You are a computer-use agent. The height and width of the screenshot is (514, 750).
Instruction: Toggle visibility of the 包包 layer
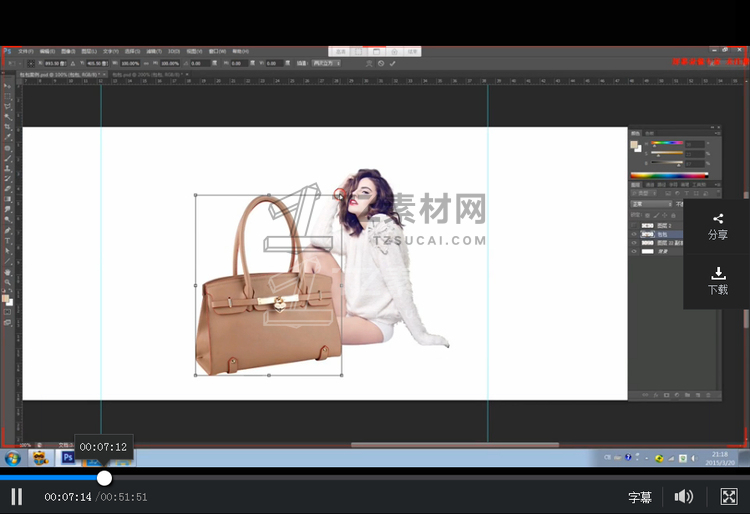click(x=634, y=234)
